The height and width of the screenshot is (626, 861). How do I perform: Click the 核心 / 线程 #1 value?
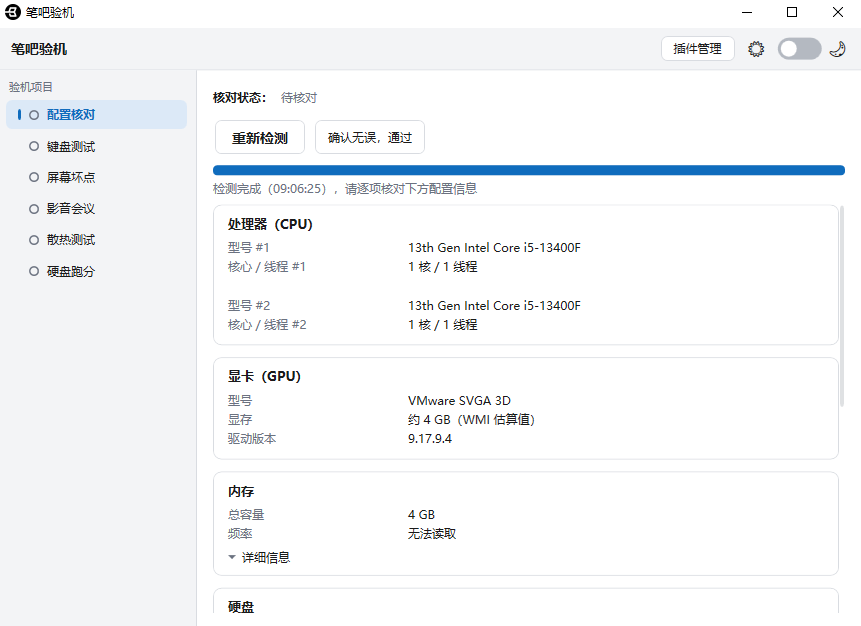pyautogui.click(x=443, y=267)
